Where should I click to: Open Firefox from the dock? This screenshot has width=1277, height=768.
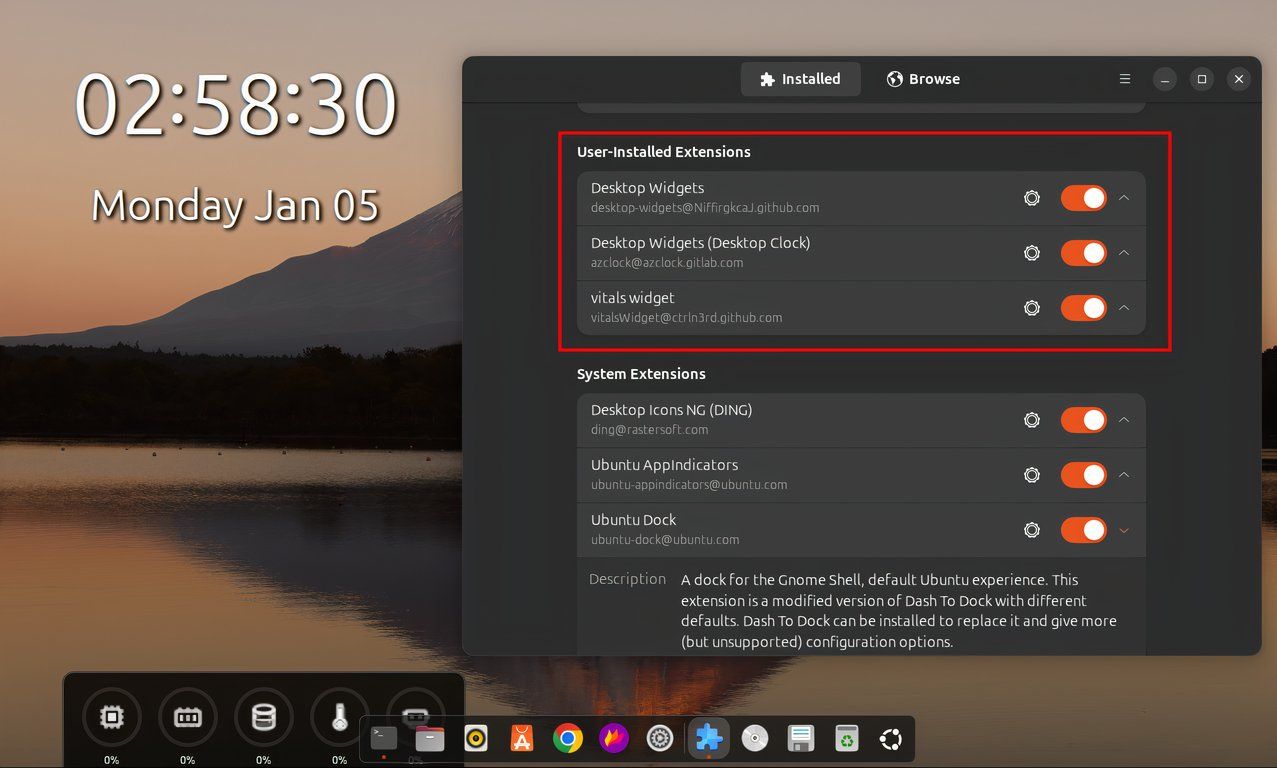coord(613,738)
